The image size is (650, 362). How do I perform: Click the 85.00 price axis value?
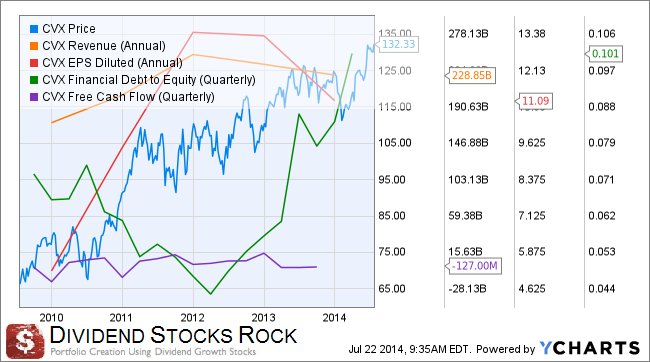[392, 216]
